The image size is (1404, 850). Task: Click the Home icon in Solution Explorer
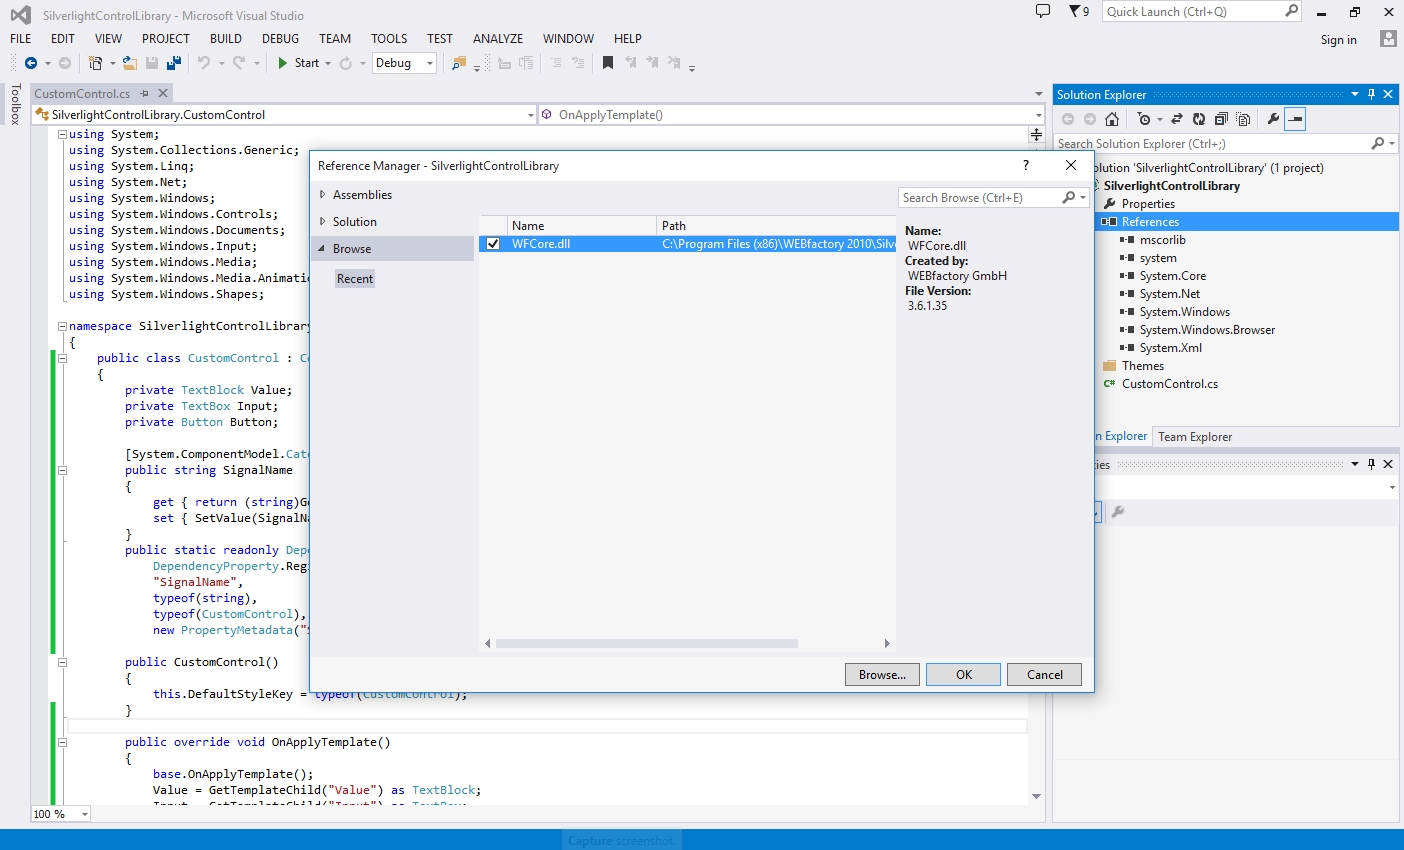click(1111, 119)
